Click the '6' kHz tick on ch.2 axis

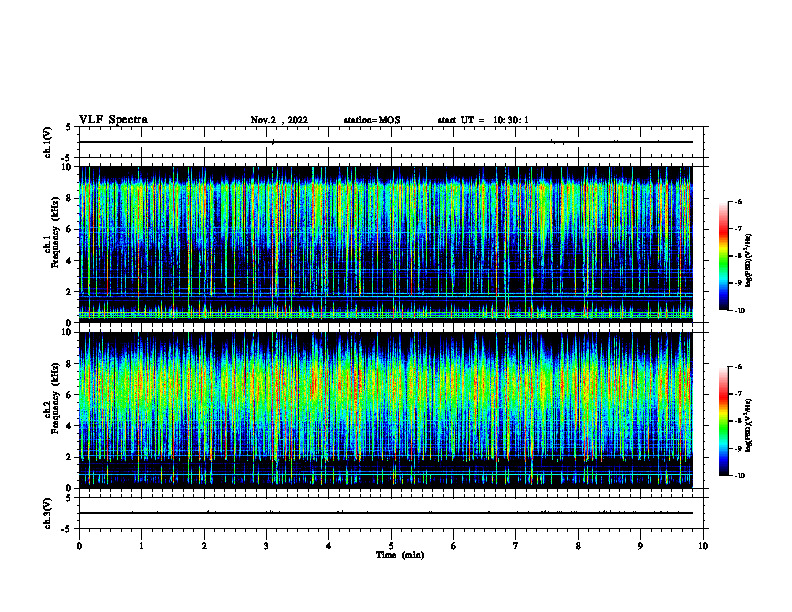coord(70,395)
